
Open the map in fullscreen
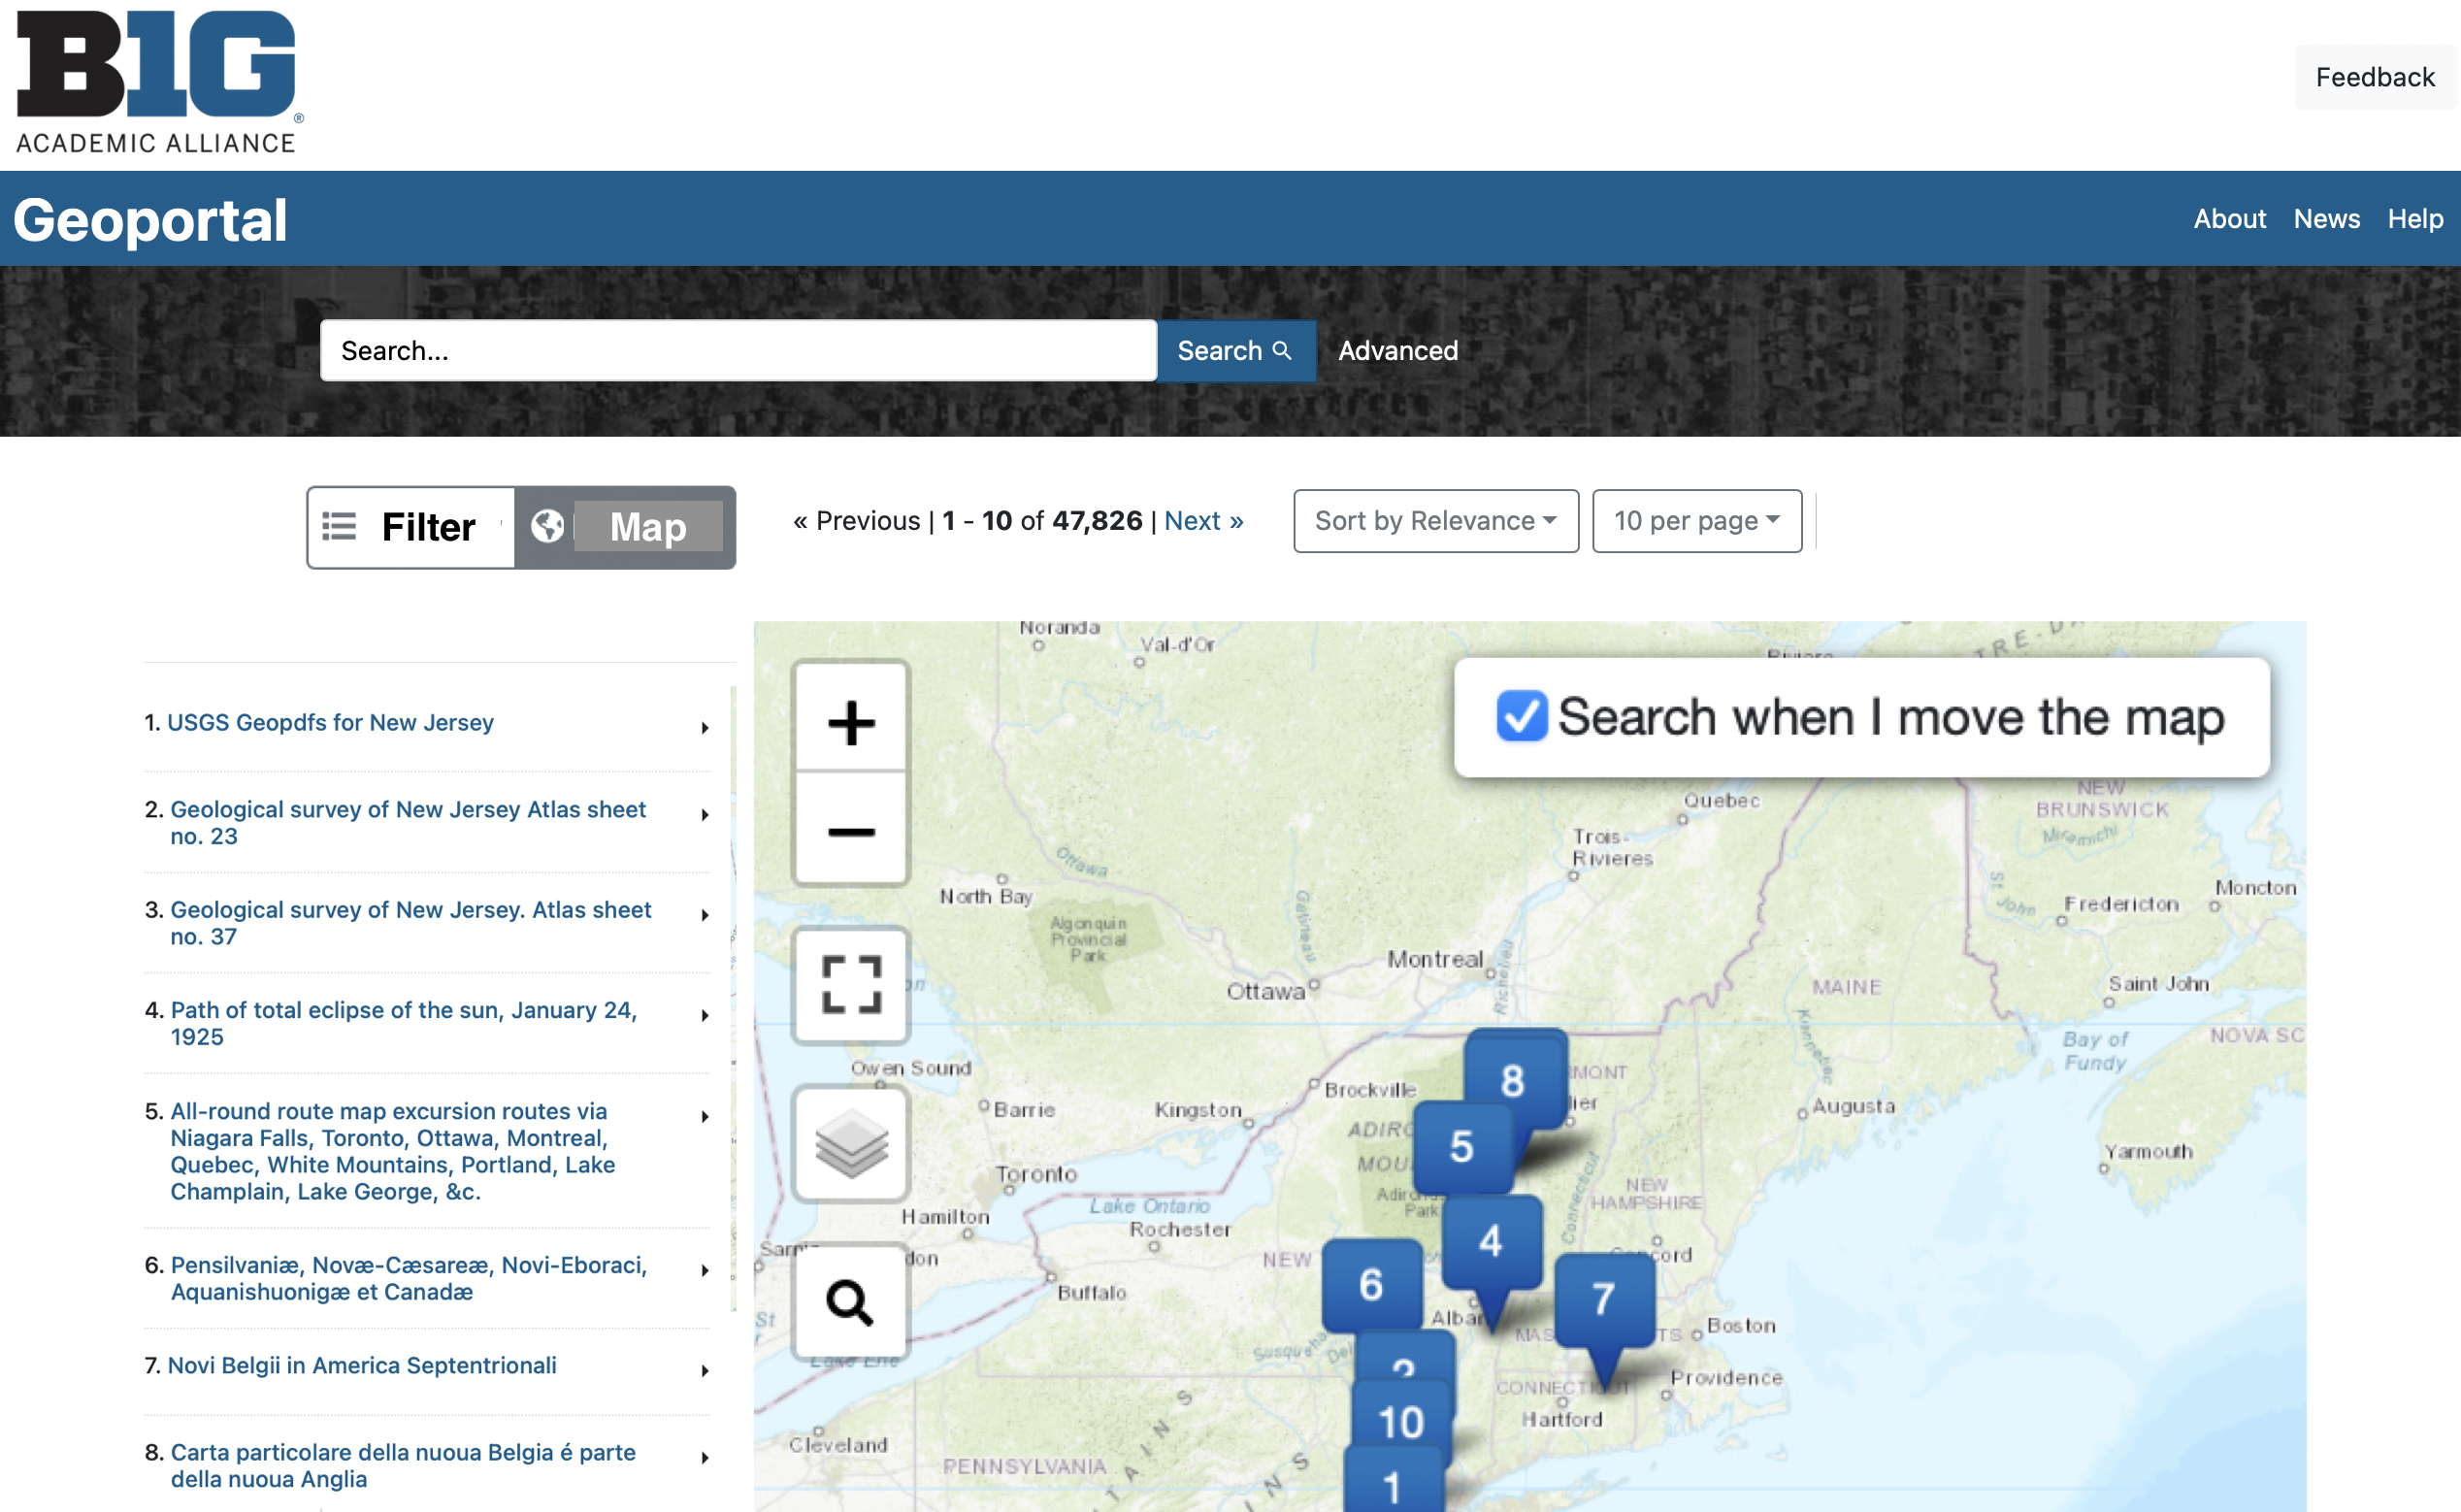851,985
